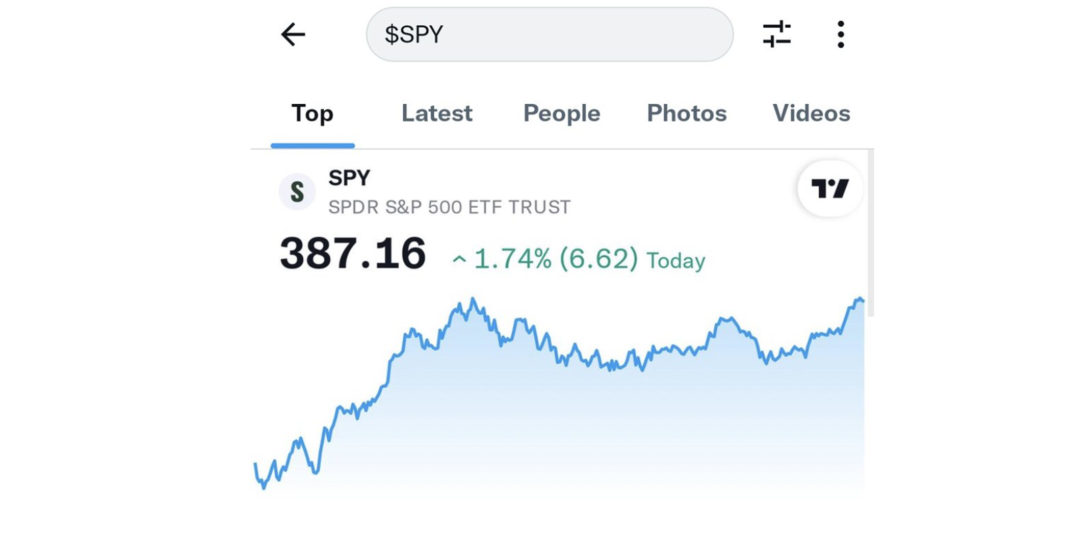1080x540 pixels.
Task: Open the search filter settings icon
Action: (777, 35)
